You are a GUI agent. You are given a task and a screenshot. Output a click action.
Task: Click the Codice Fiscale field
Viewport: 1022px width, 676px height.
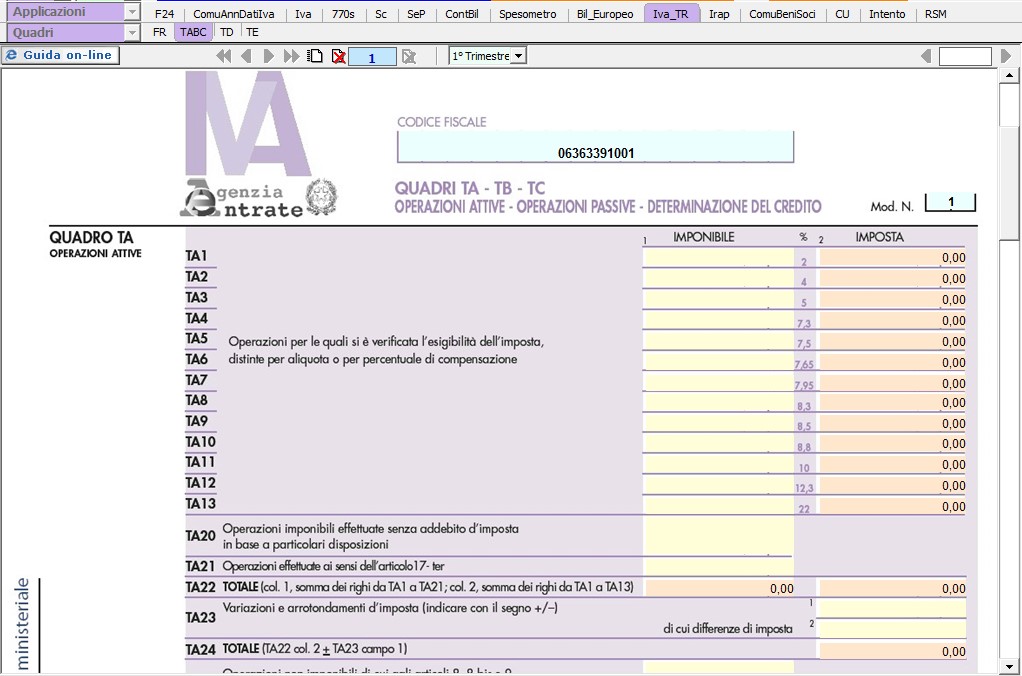coord(596,147)
